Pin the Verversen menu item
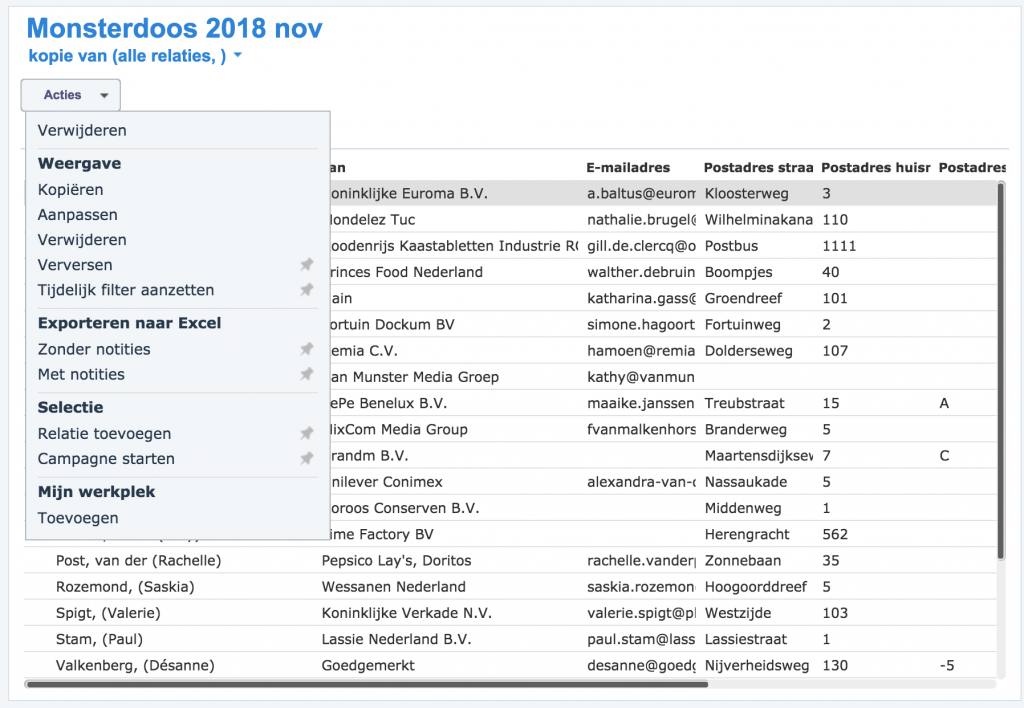 (307, 265)
